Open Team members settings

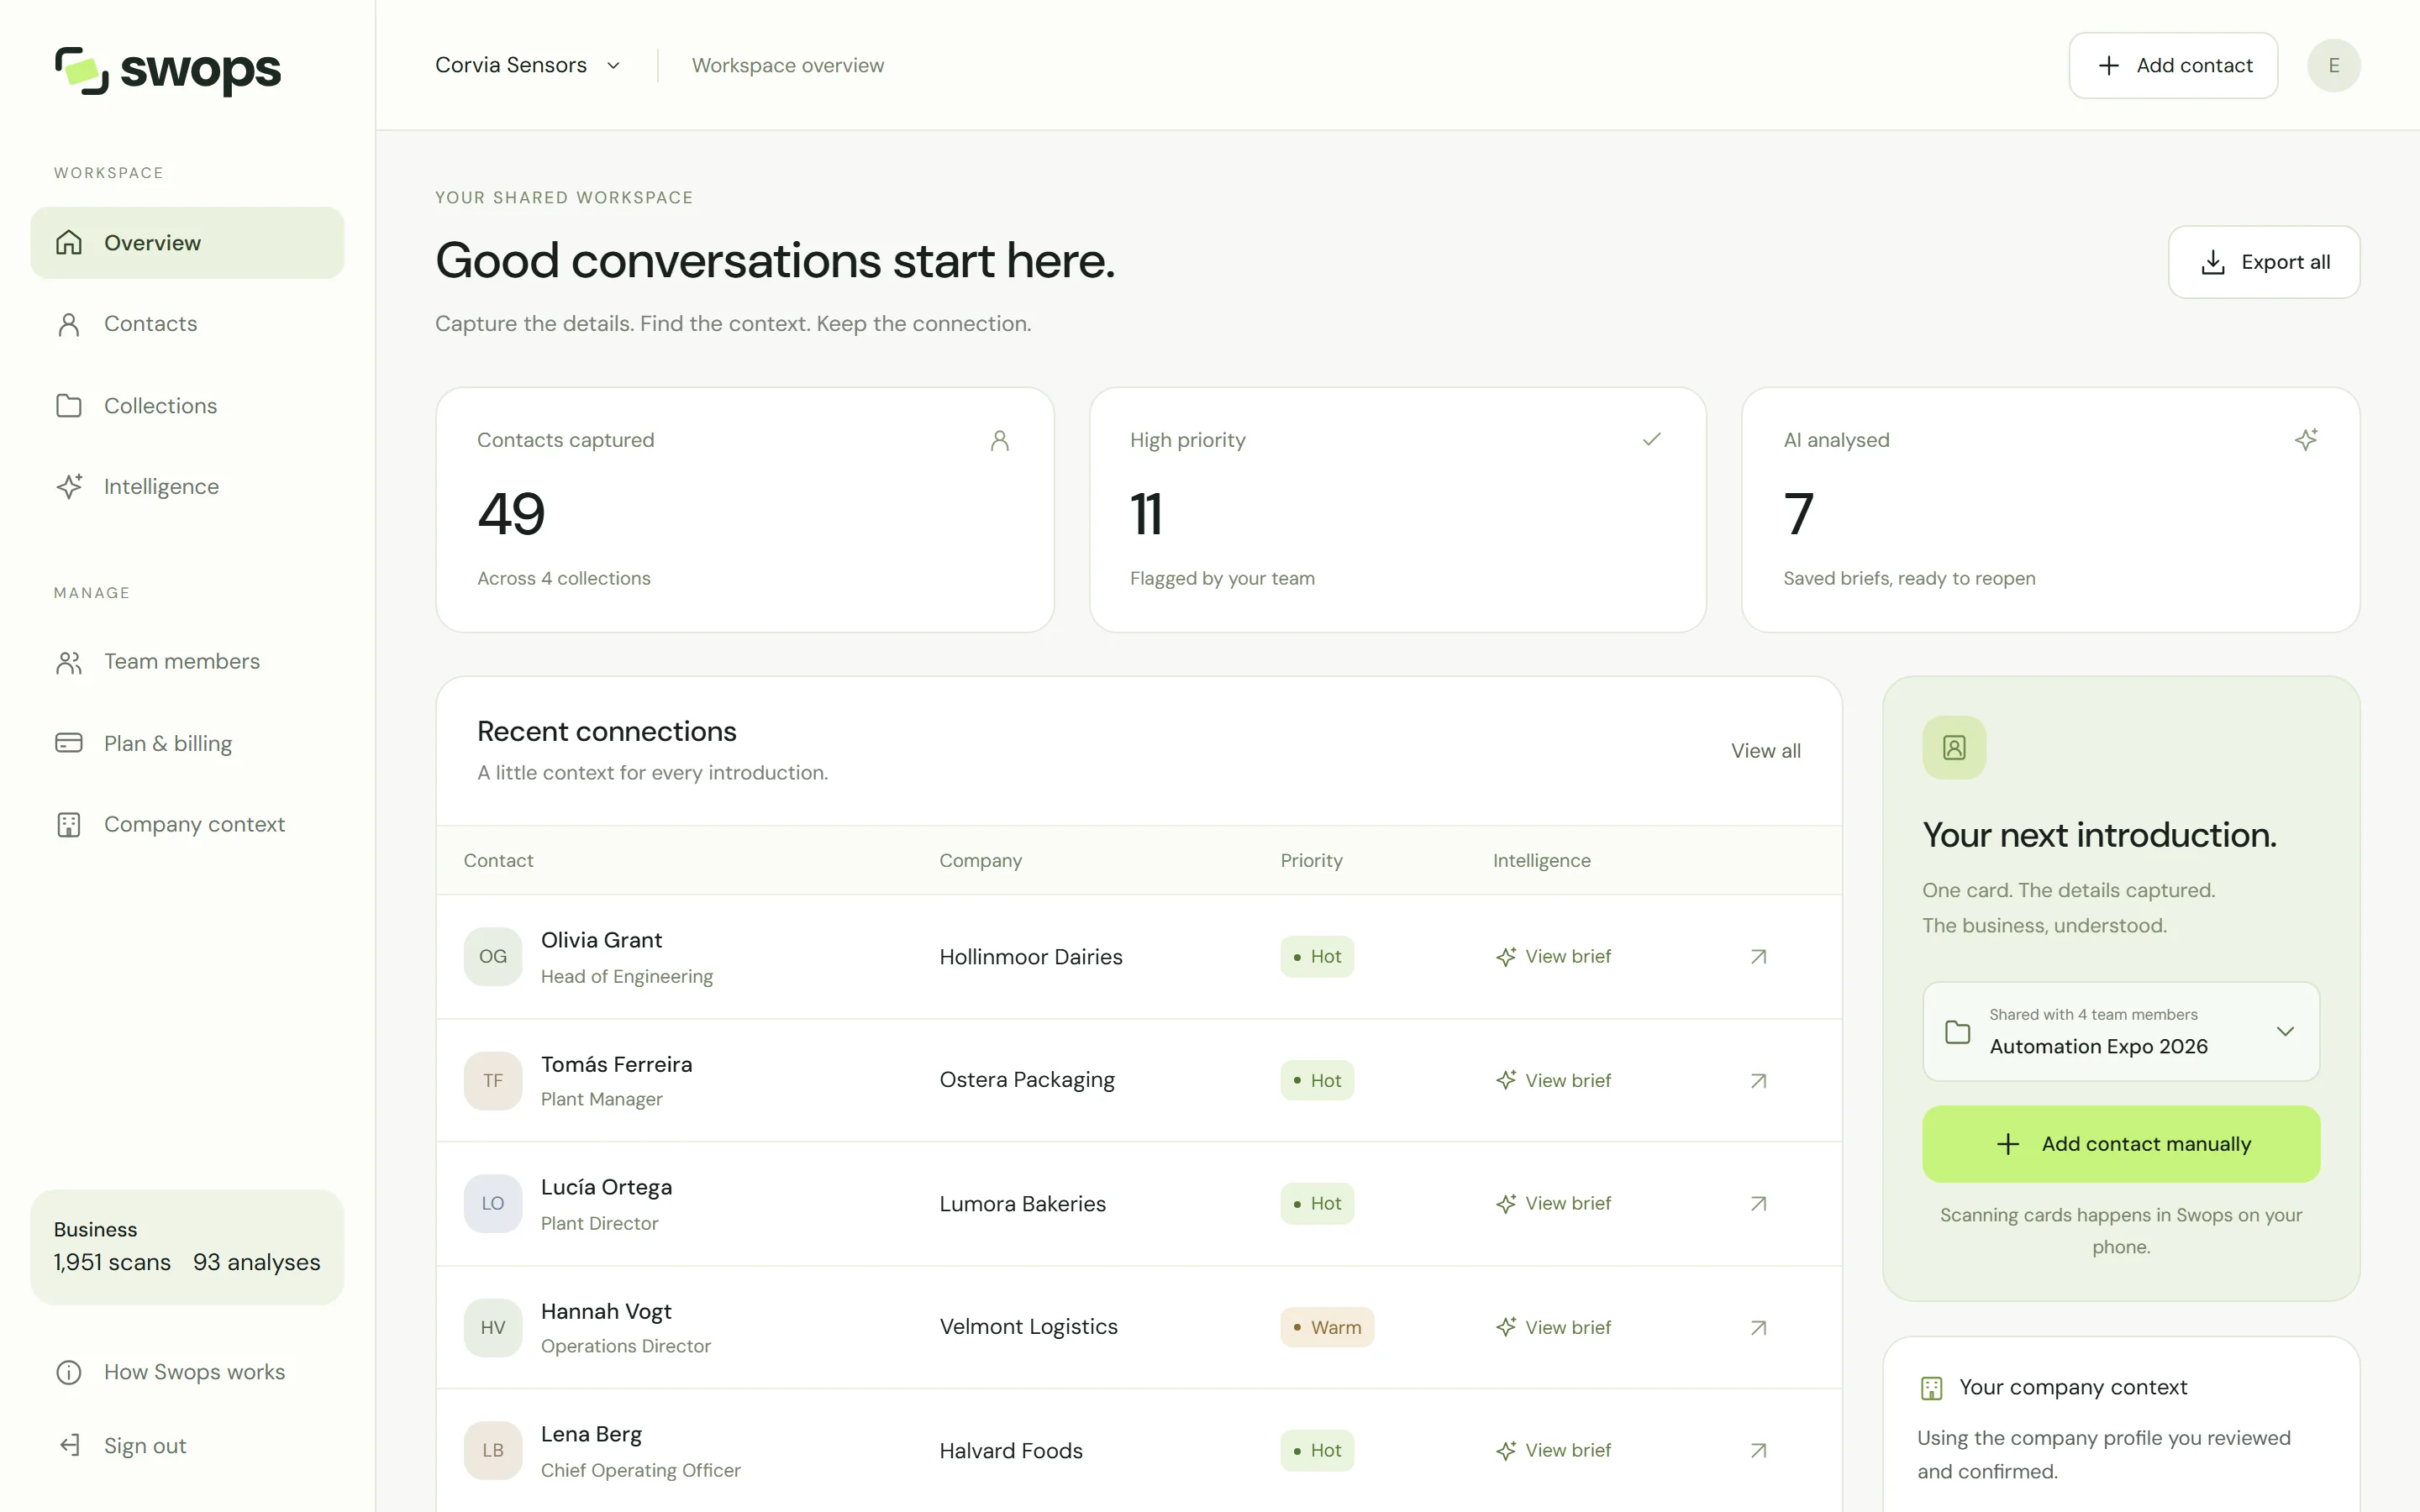click(187, 662)
